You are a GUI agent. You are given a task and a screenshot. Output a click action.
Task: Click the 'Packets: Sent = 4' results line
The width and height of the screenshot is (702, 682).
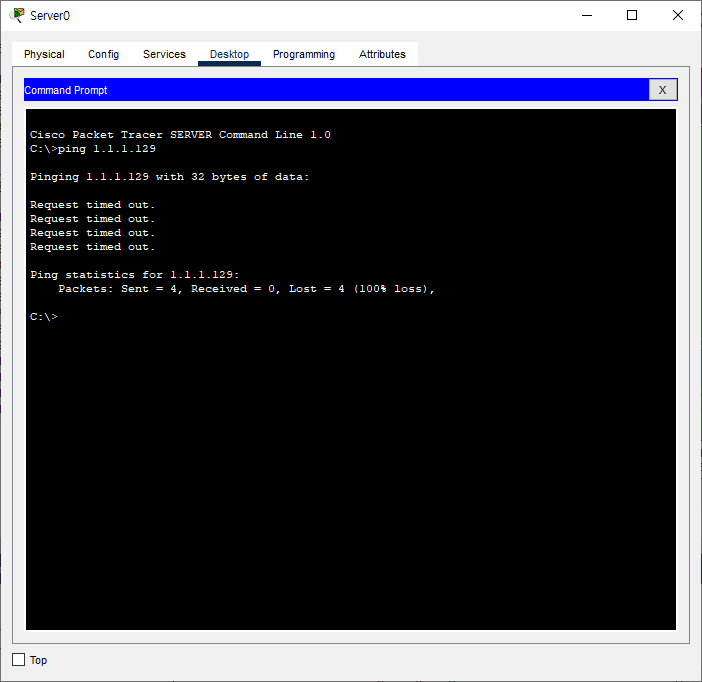246,289
